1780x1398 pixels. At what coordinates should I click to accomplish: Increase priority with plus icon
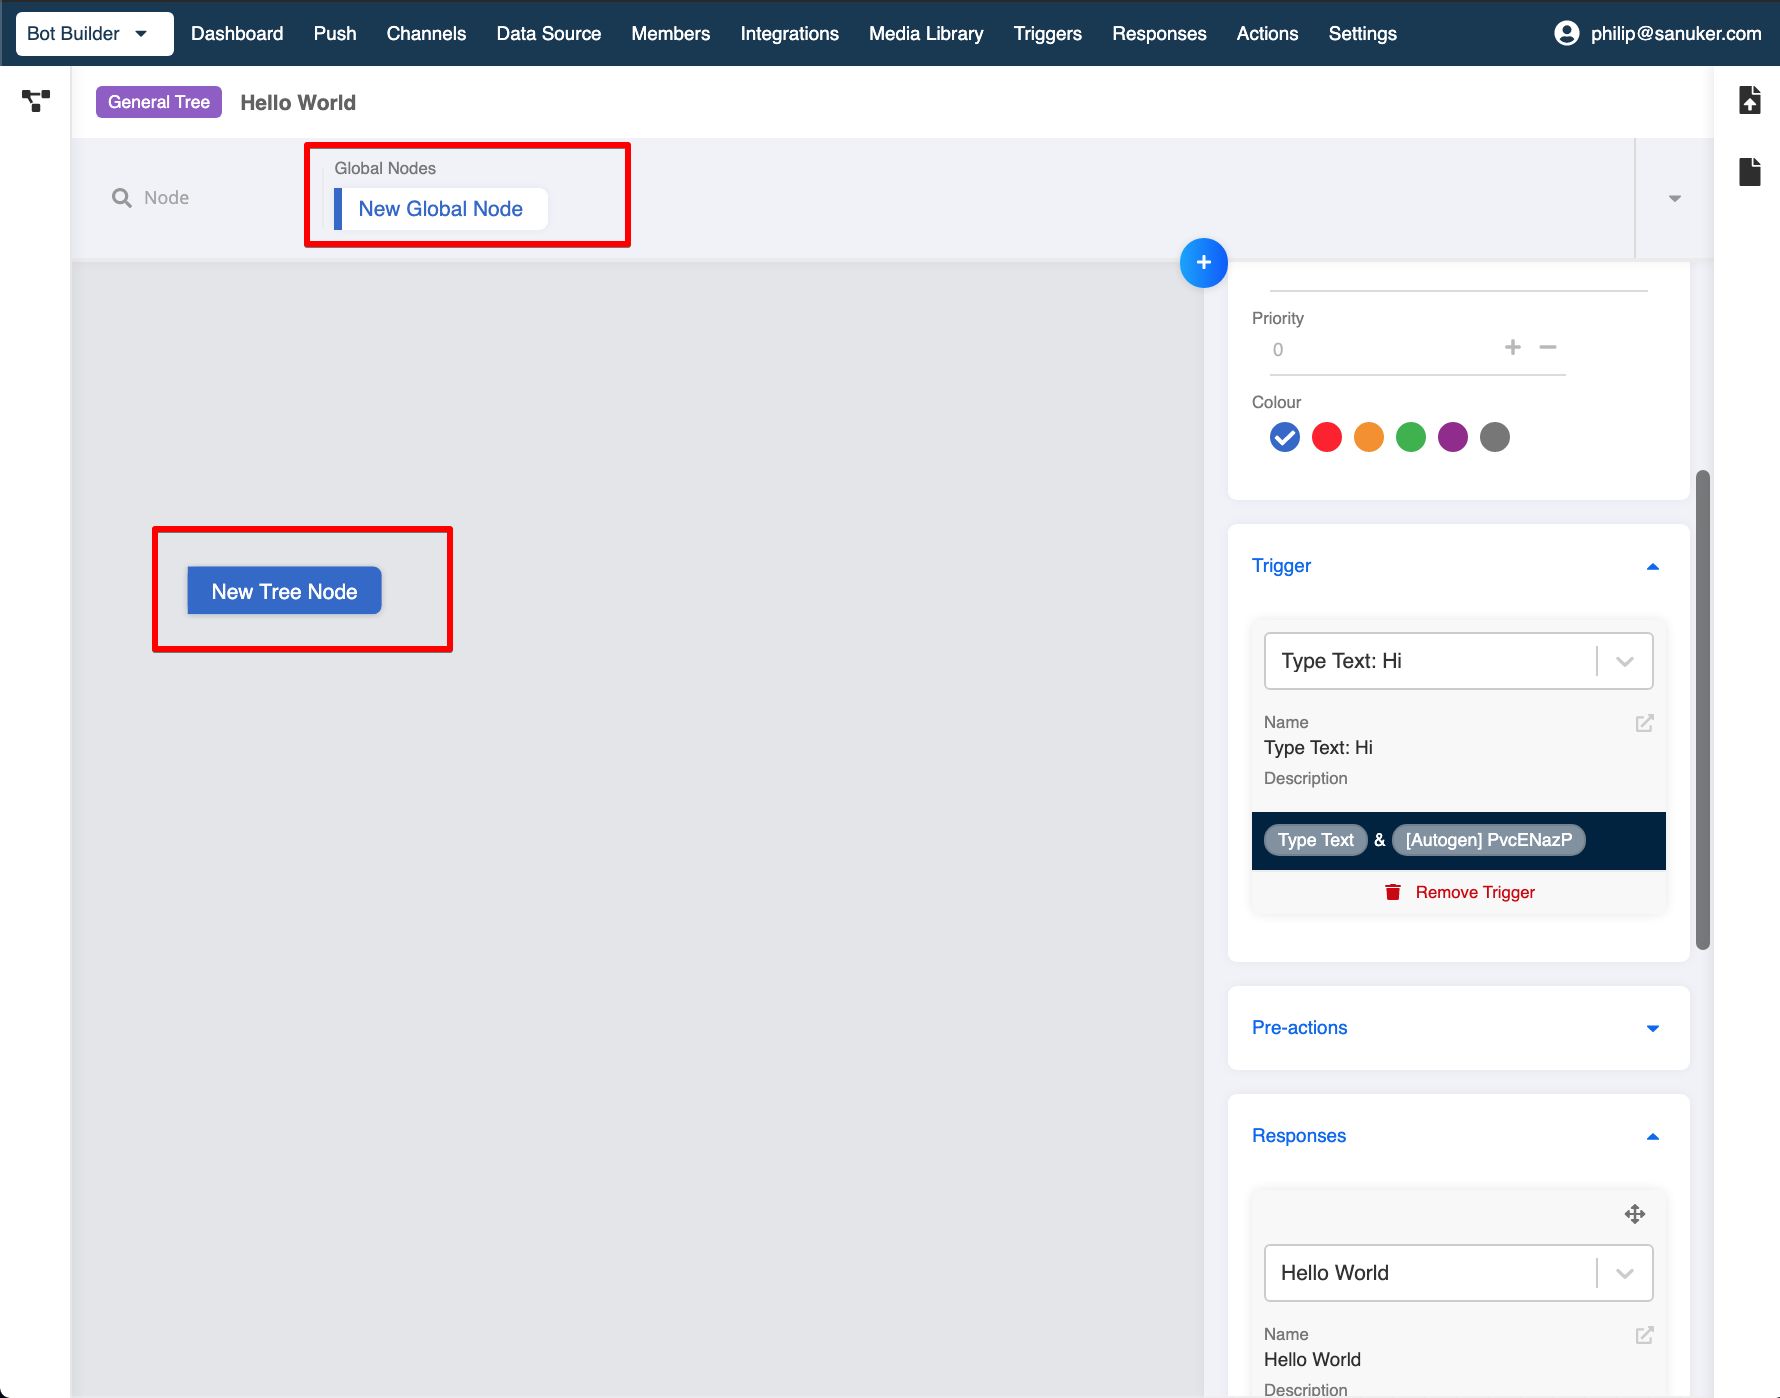click(1513, 347)
